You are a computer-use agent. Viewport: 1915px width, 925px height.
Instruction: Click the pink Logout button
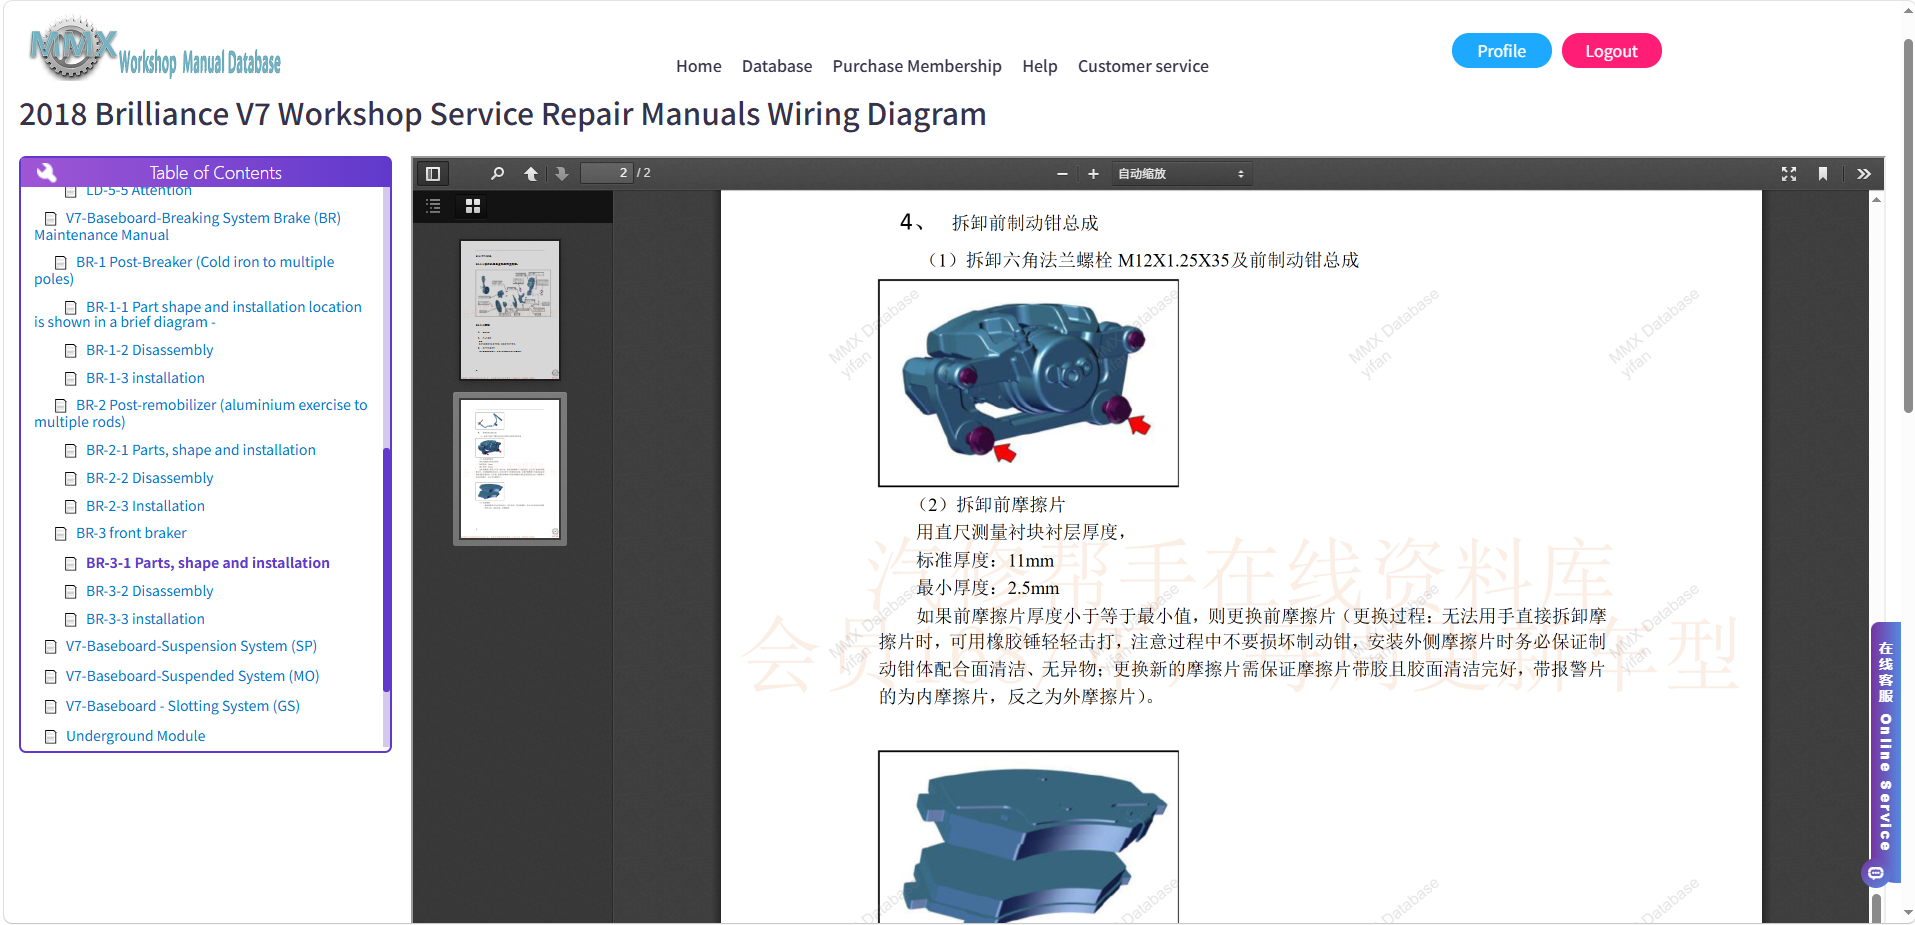tap(1611, 51)
